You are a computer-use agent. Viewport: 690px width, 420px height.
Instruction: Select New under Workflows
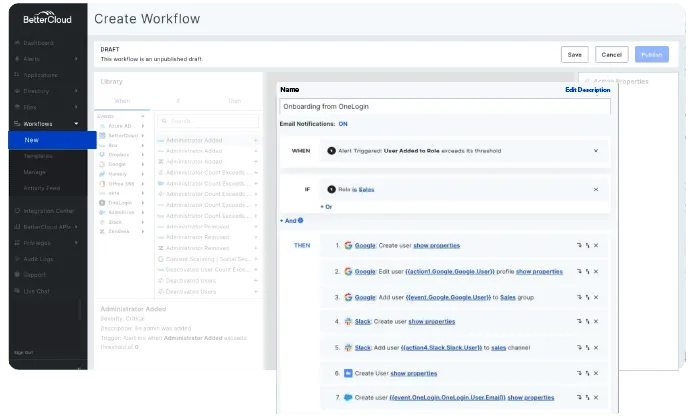pyautogui.click(x=52, y=140)
